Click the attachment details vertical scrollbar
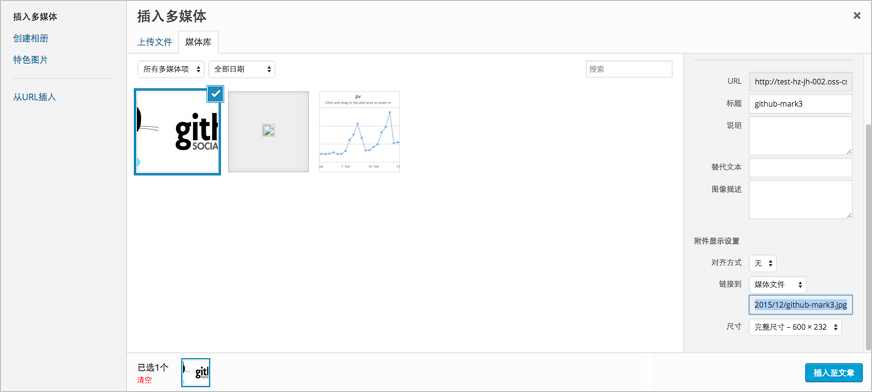872x392 pixels. click(x=869, y=237)
